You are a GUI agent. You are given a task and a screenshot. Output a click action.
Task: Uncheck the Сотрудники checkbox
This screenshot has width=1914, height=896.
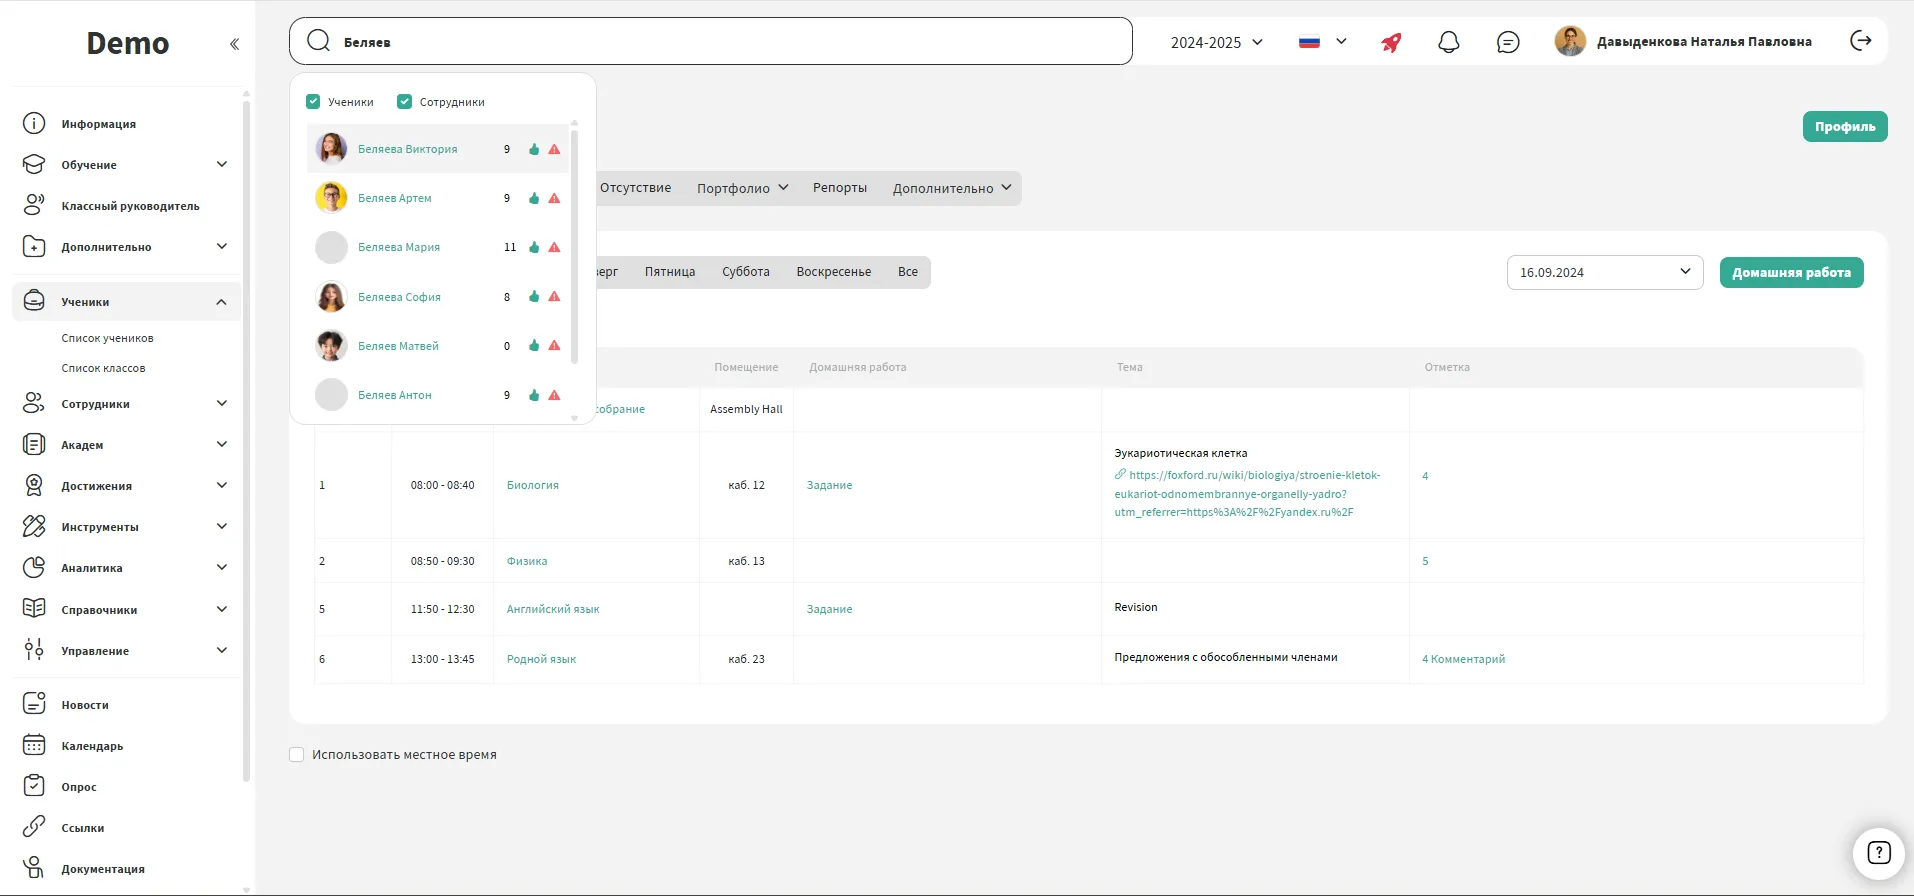point(405,102)
